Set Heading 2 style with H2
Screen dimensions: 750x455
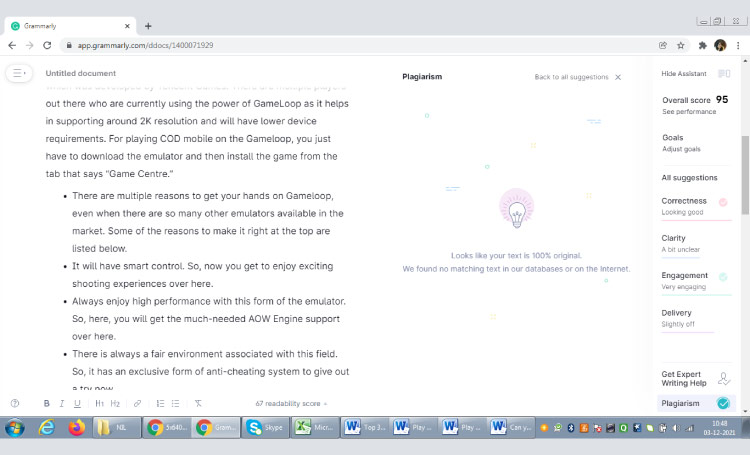[x=115, y=403]
